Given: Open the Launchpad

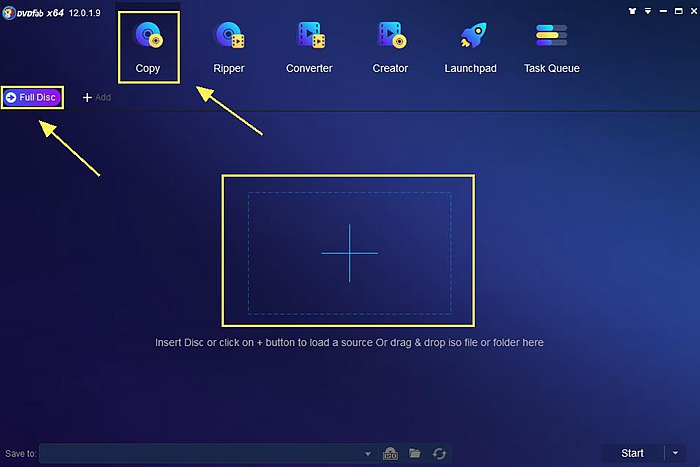Looking at the screenshot, I should pyautogui.click(x=471, y=47).
